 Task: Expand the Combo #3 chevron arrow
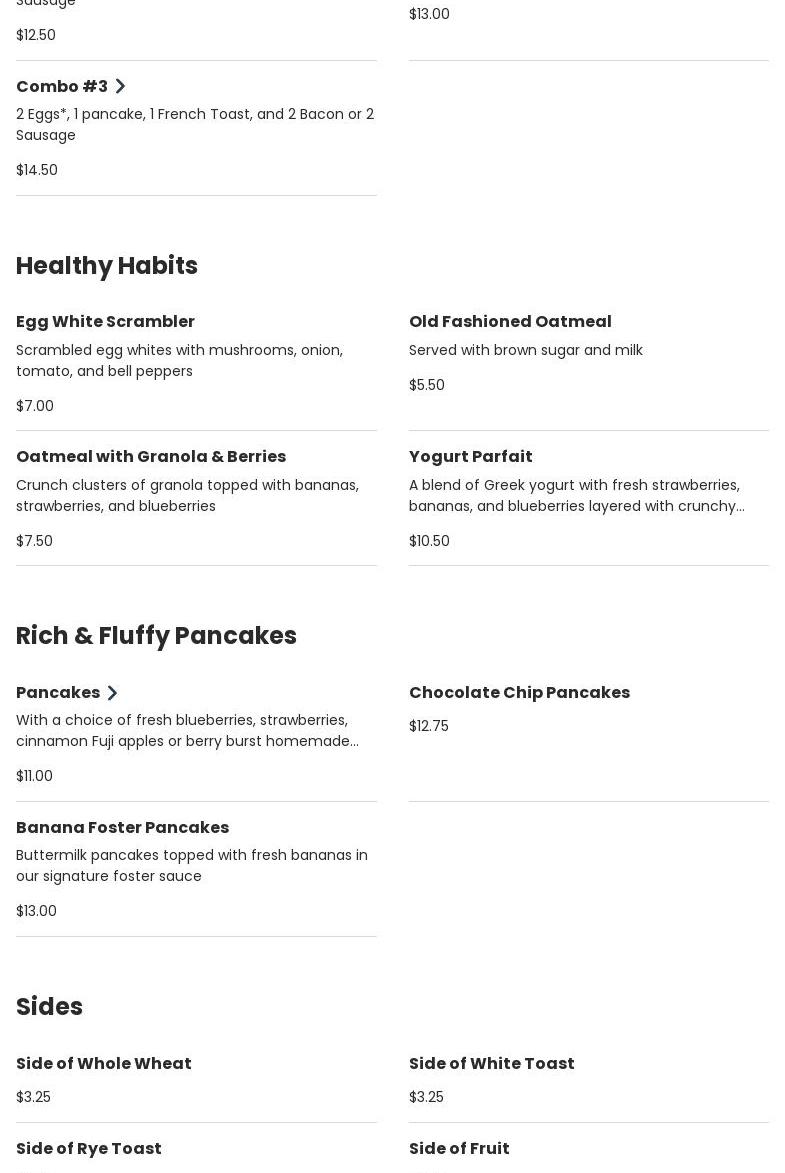pos(120,87)
